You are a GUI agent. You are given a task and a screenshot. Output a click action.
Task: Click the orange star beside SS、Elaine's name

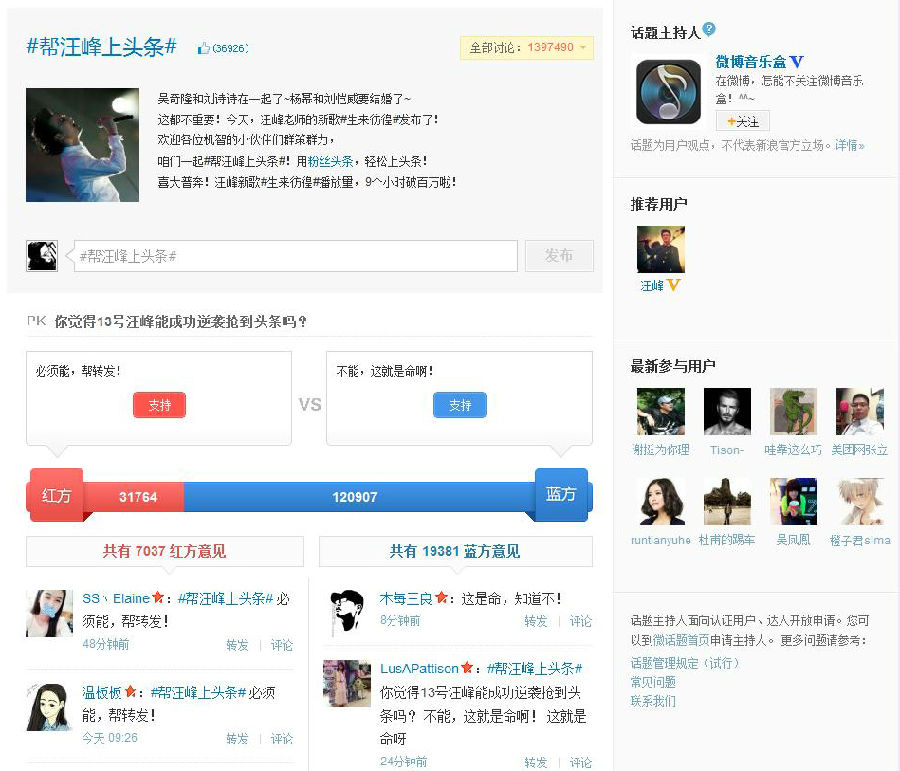tap(160, 596)
